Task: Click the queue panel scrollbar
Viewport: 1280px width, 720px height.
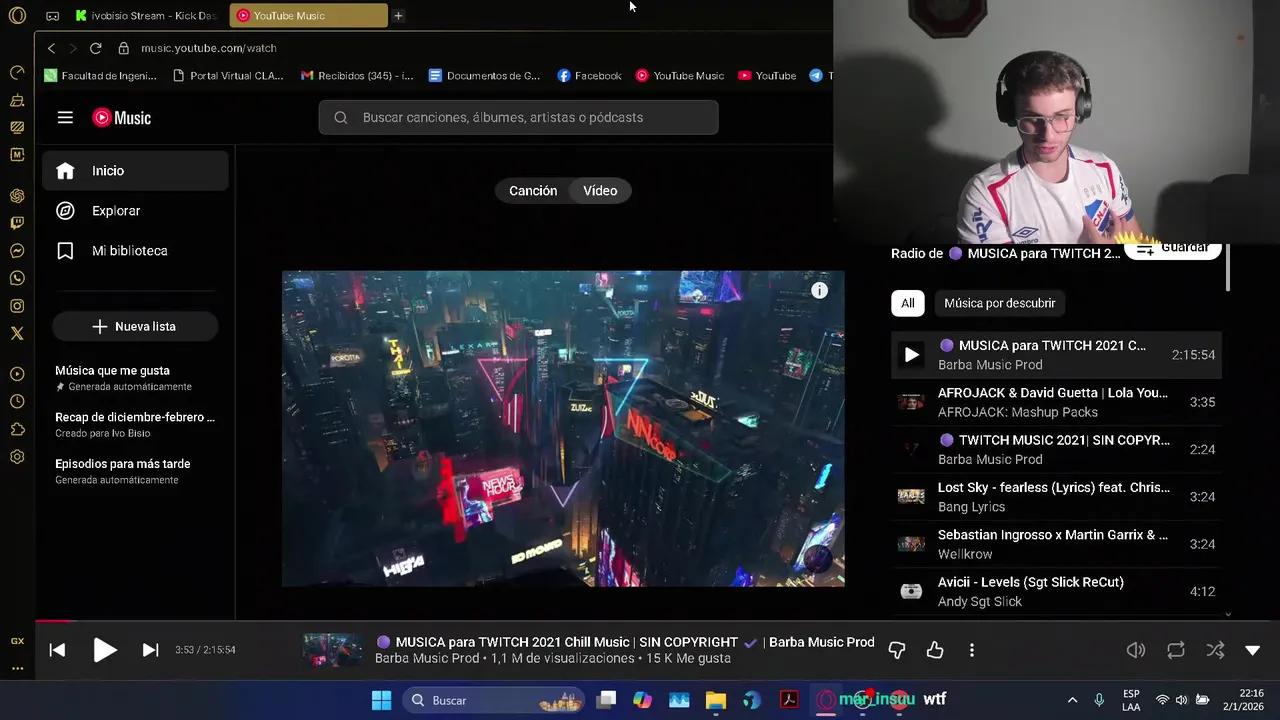Action: point(1228,268)
